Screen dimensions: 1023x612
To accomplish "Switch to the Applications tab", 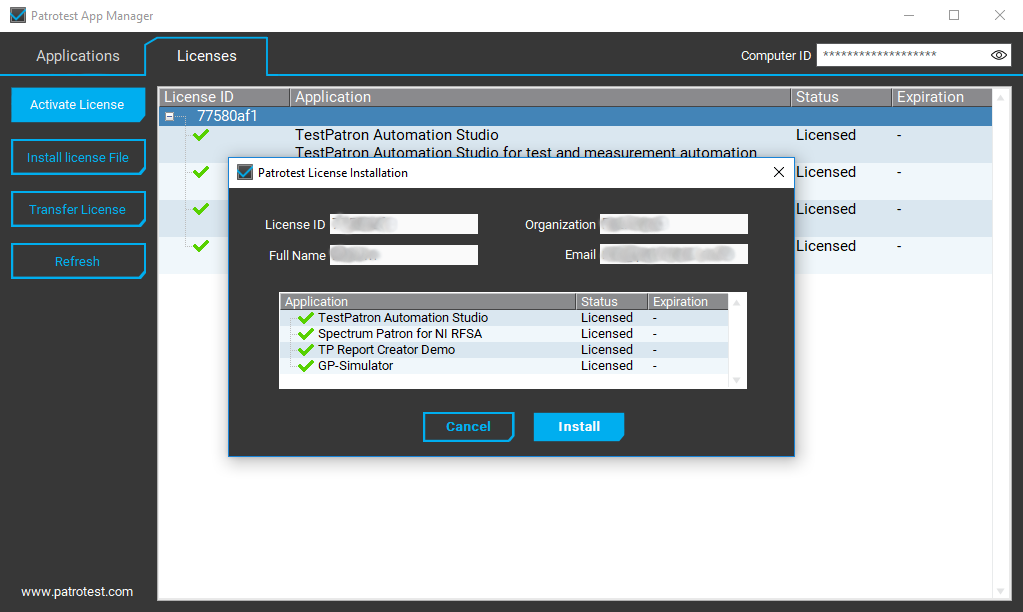I will (78, 56).
